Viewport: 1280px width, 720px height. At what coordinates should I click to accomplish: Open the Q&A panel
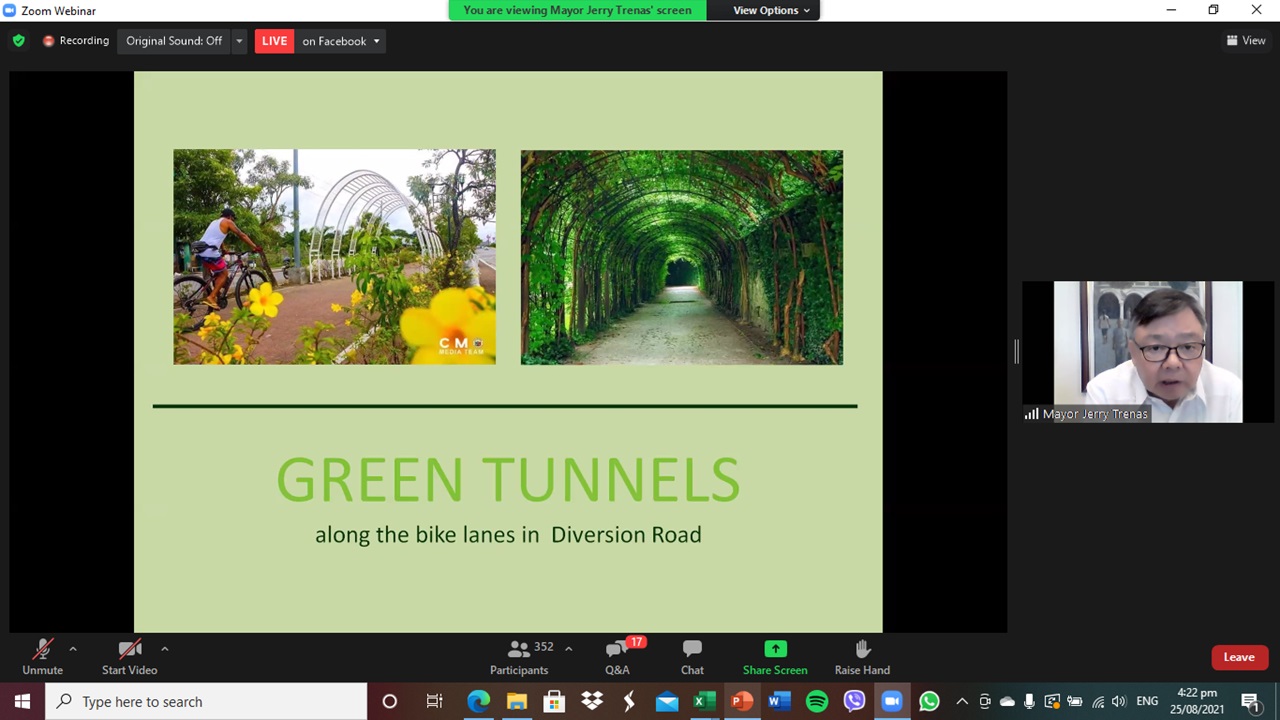tap(617, 657)
